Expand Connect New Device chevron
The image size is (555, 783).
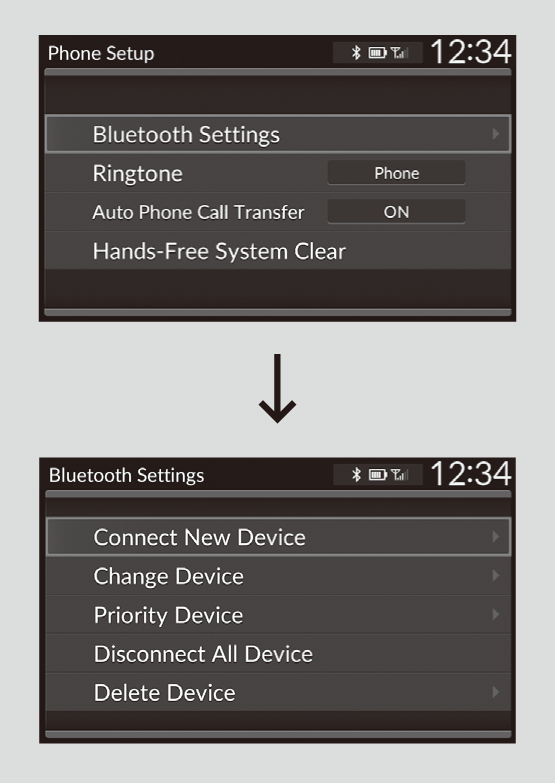point(496,536)
